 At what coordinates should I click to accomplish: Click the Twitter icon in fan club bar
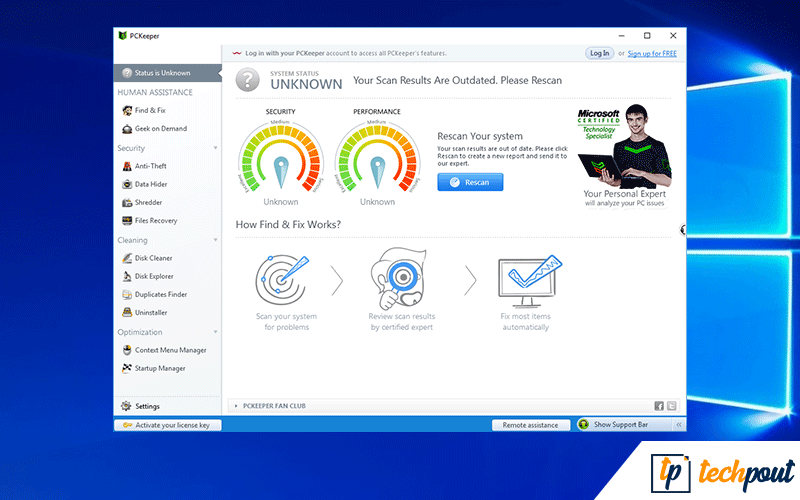[672, 406]
